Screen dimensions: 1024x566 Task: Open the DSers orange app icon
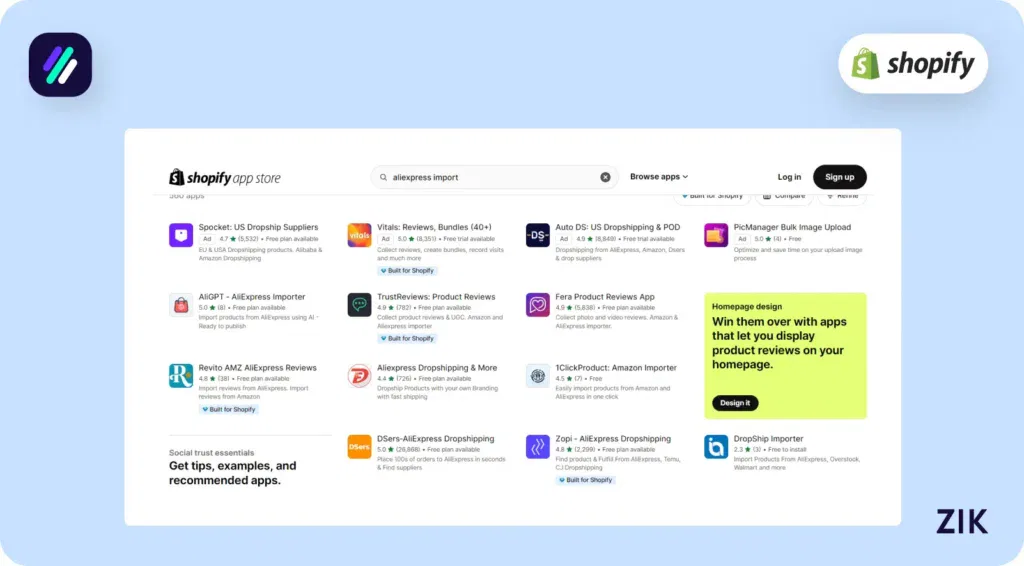(x=359, y=447)
